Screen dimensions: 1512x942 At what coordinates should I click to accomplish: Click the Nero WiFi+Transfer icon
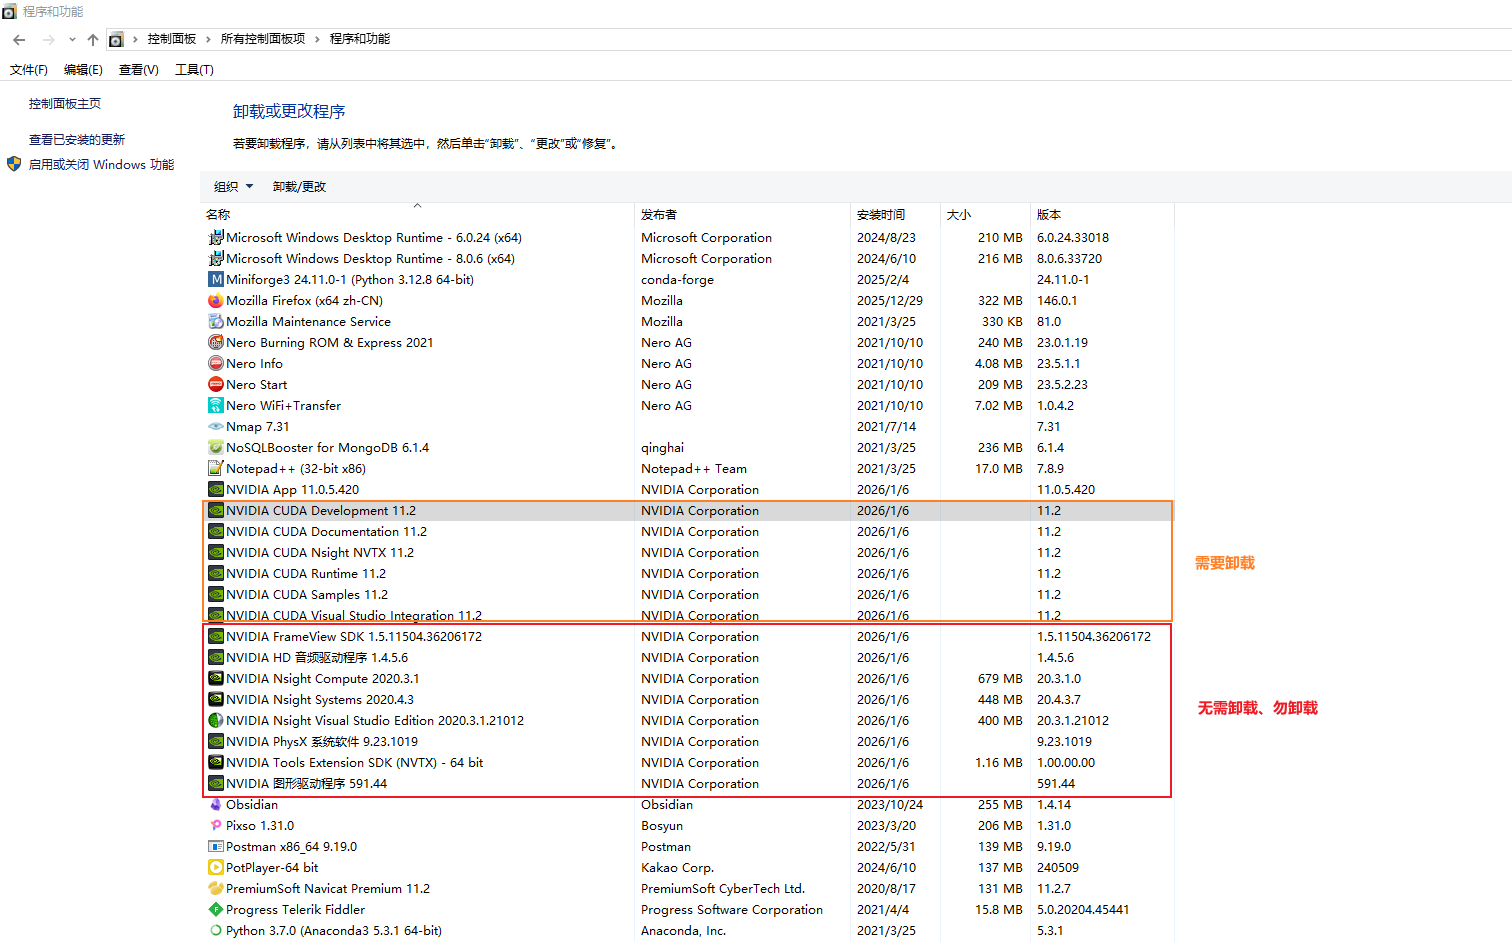point(215,406)
